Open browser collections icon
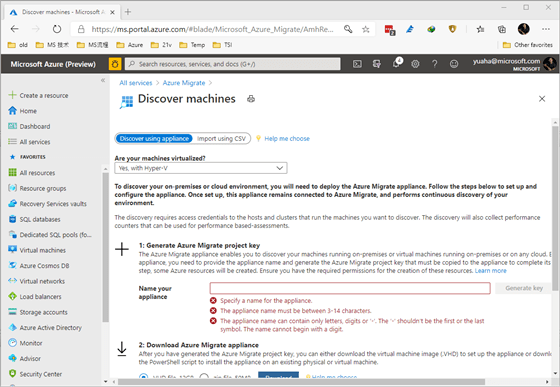 click(502, 29)
